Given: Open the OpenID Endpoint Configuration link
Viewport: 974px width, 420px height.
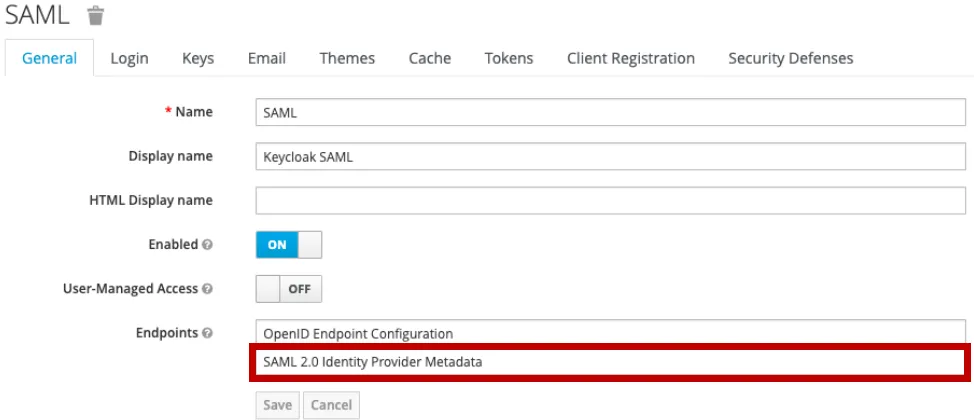Looking at the screenshot, I should tap(357, 333).
